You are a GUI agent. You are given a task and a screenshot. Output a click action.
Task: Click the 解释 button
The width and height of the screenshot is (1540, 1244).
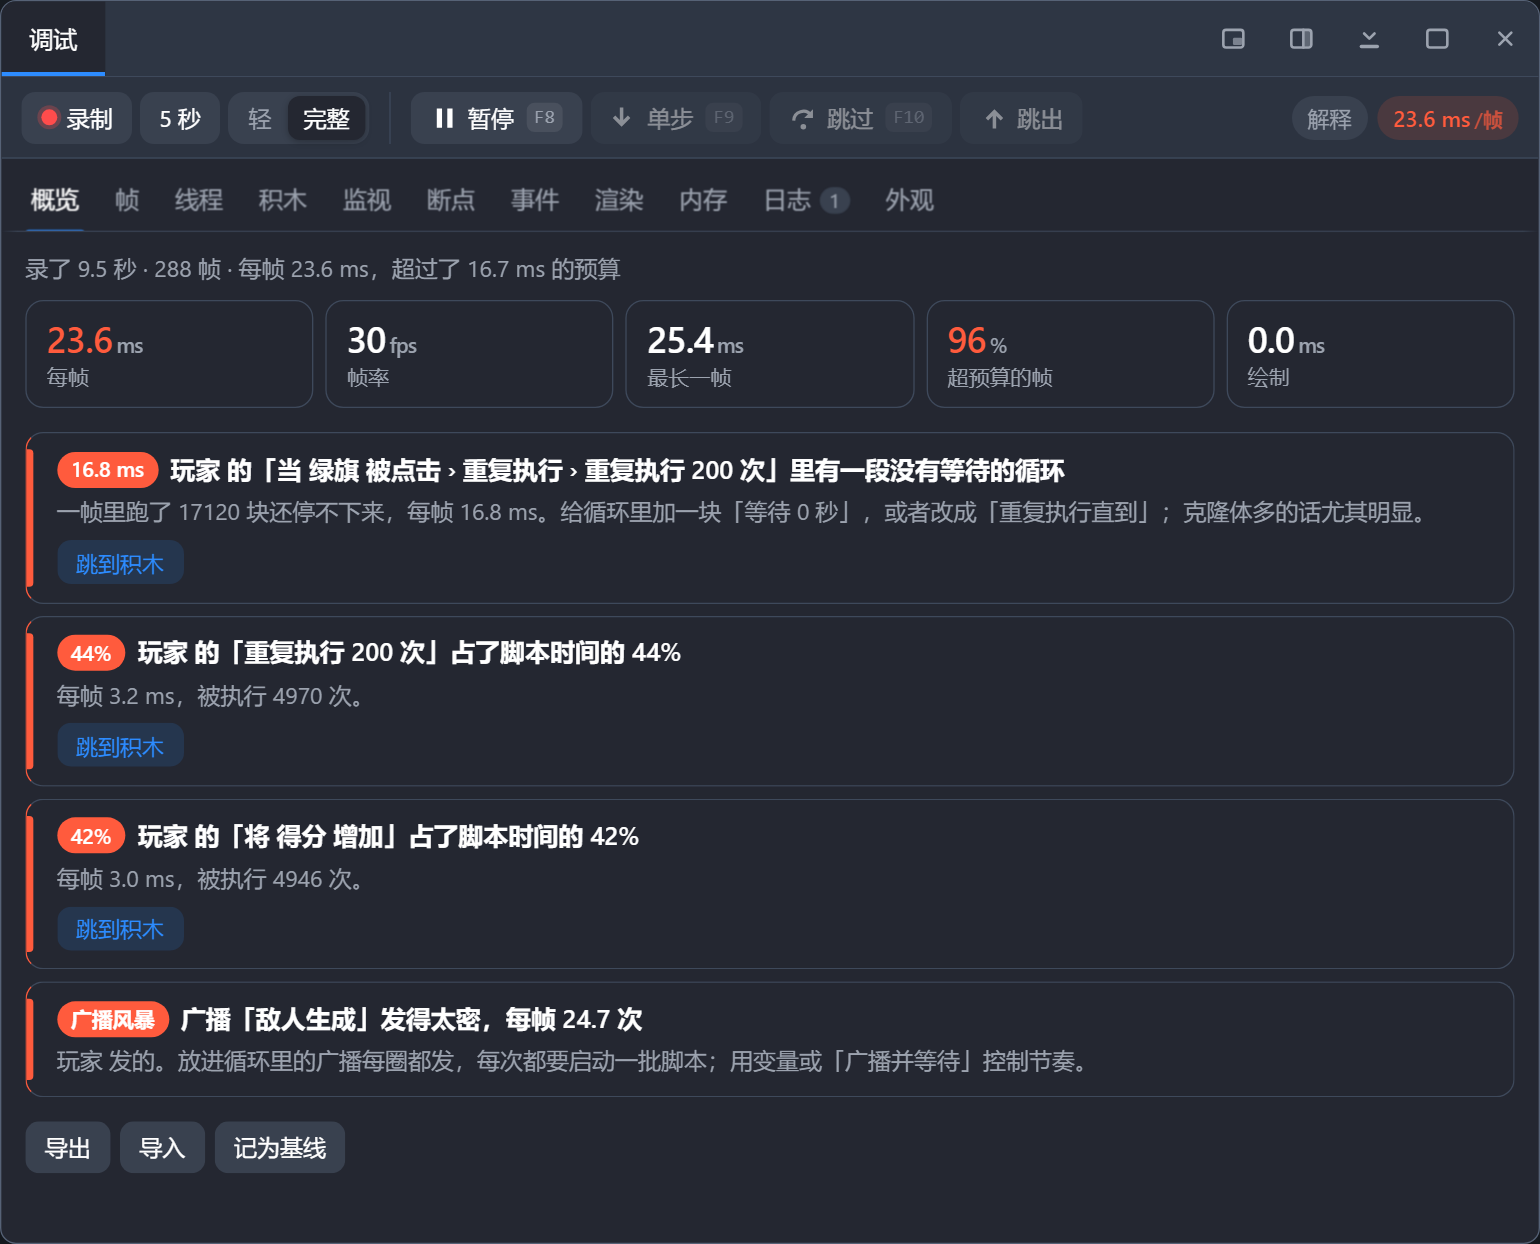coord(1329,119)
